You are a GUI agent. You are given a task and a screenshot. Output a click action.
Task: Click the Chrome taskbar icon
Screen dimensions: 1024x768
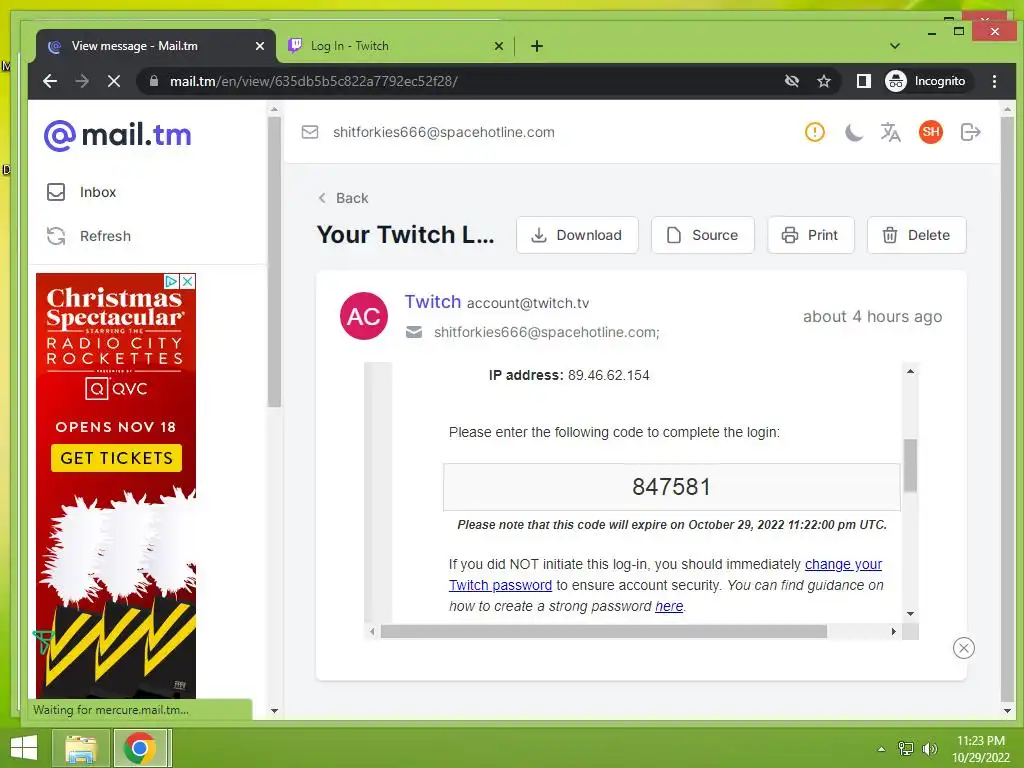[140, 748]
